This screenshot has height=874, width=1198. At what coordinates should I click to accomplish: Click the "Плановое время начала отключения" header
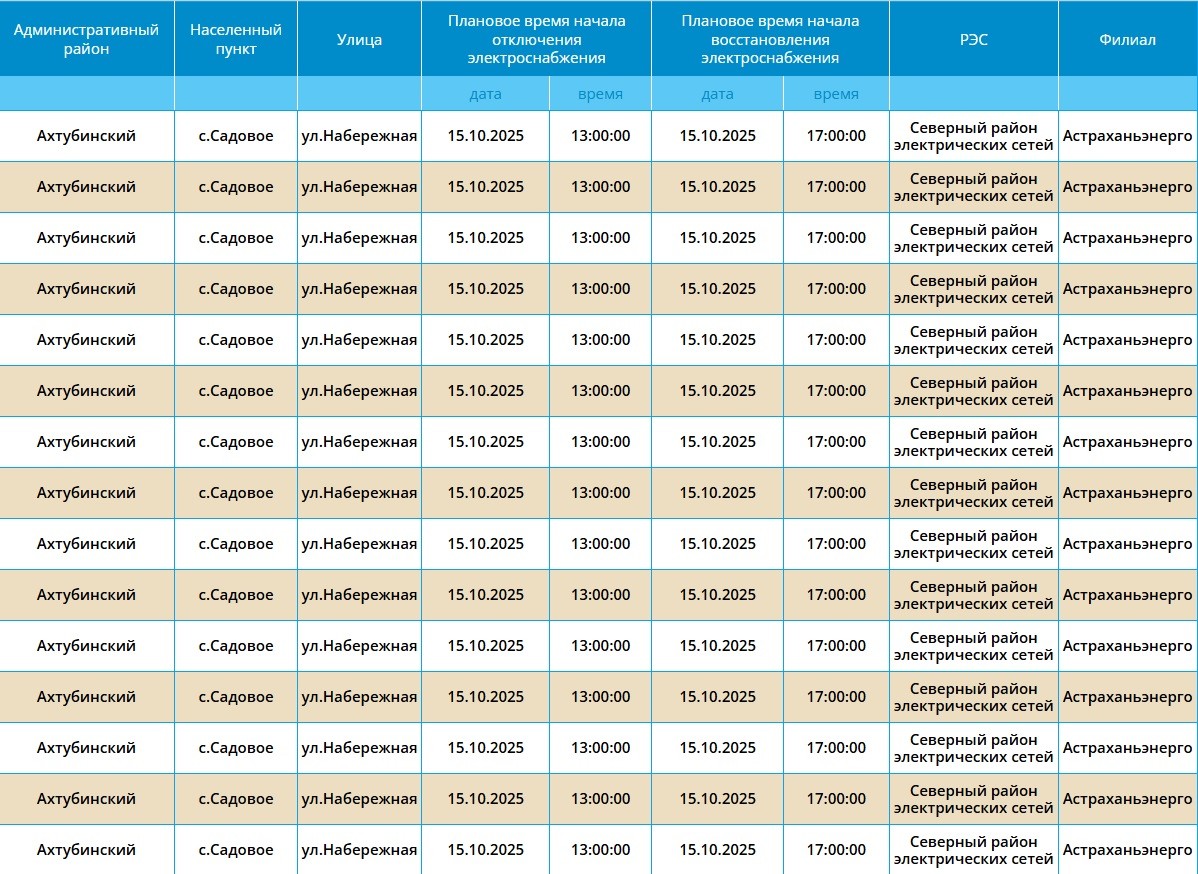536,39
